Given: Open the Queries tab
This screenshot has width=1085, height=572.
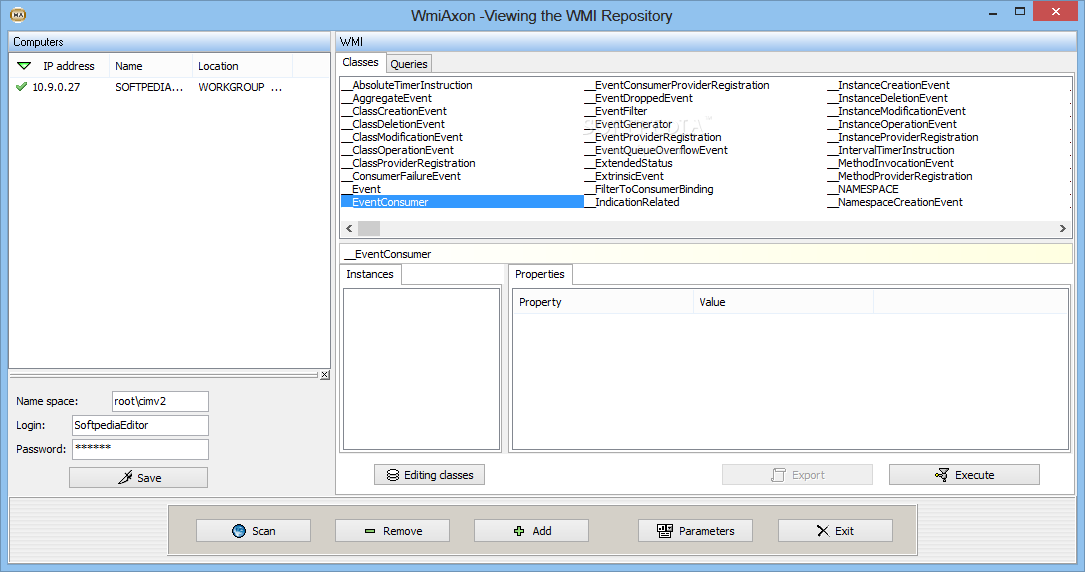Looking at the screenshot, I should pos(409,64).
